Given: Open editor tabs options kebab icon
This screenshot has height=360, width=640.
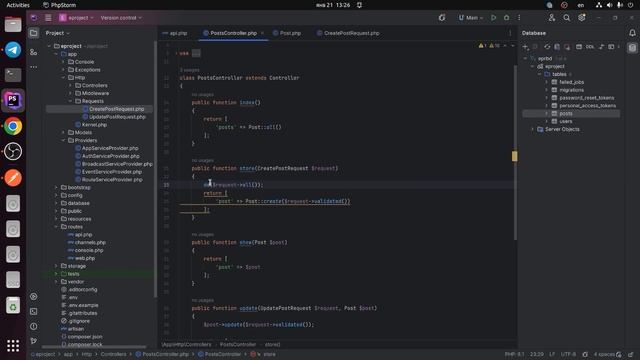Looking at the screenshot, I should [x=510, y=33].
